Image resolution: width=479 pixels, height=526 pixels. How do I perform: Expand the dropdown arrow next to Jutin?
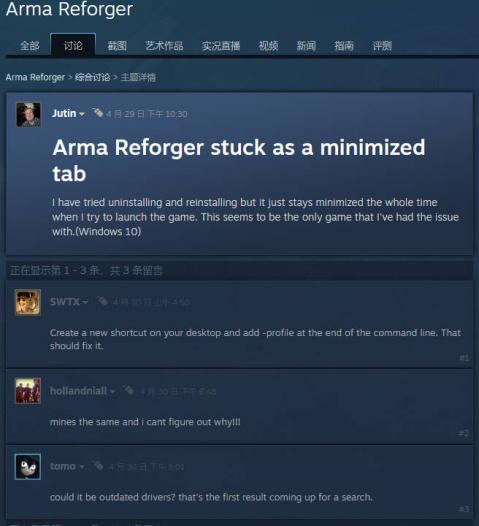click(82, 114)
